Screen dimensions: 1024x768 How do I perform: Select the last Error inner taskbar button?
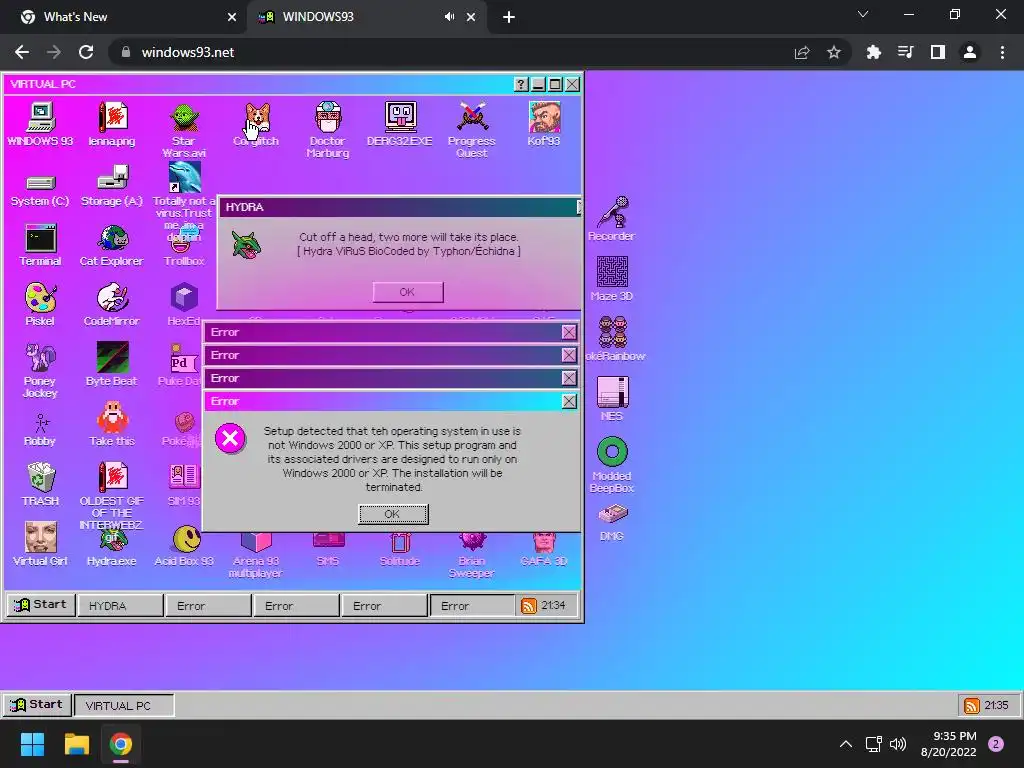click(472, 605)
